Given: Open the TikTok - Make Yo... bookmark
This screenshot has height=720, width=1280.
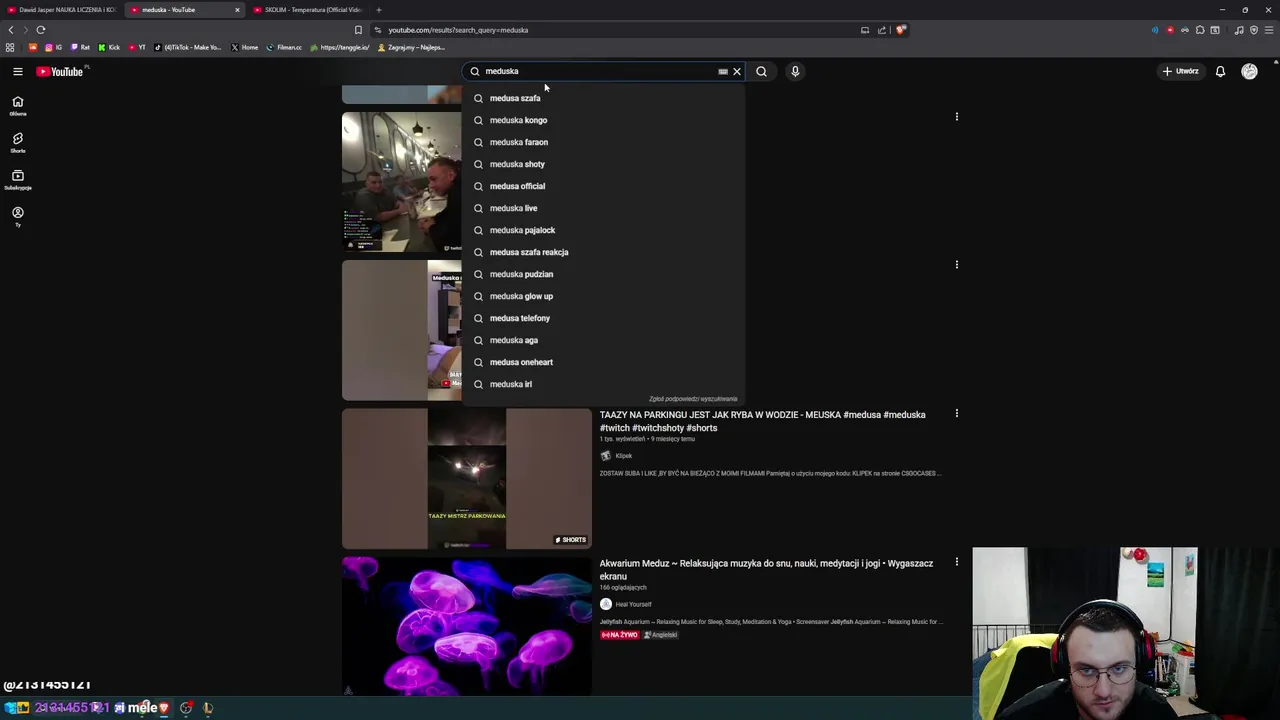Looking at the screenshot, I should (188, 47).
